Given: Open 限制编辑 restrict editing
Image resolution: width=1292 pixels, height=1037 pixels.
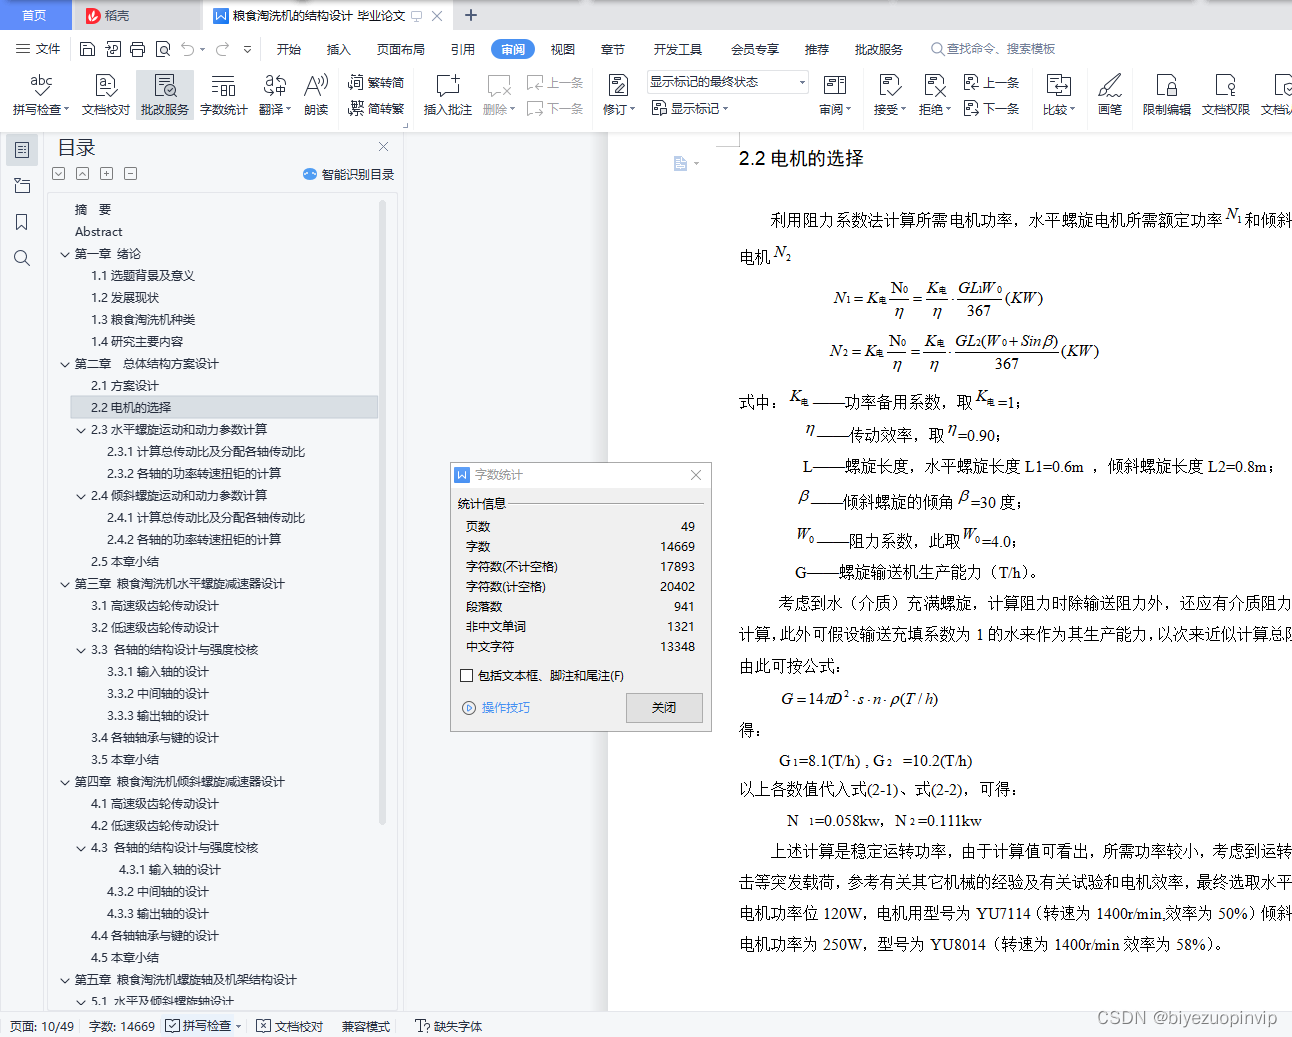Looking at the screenshot, I should pos(1167,95).
